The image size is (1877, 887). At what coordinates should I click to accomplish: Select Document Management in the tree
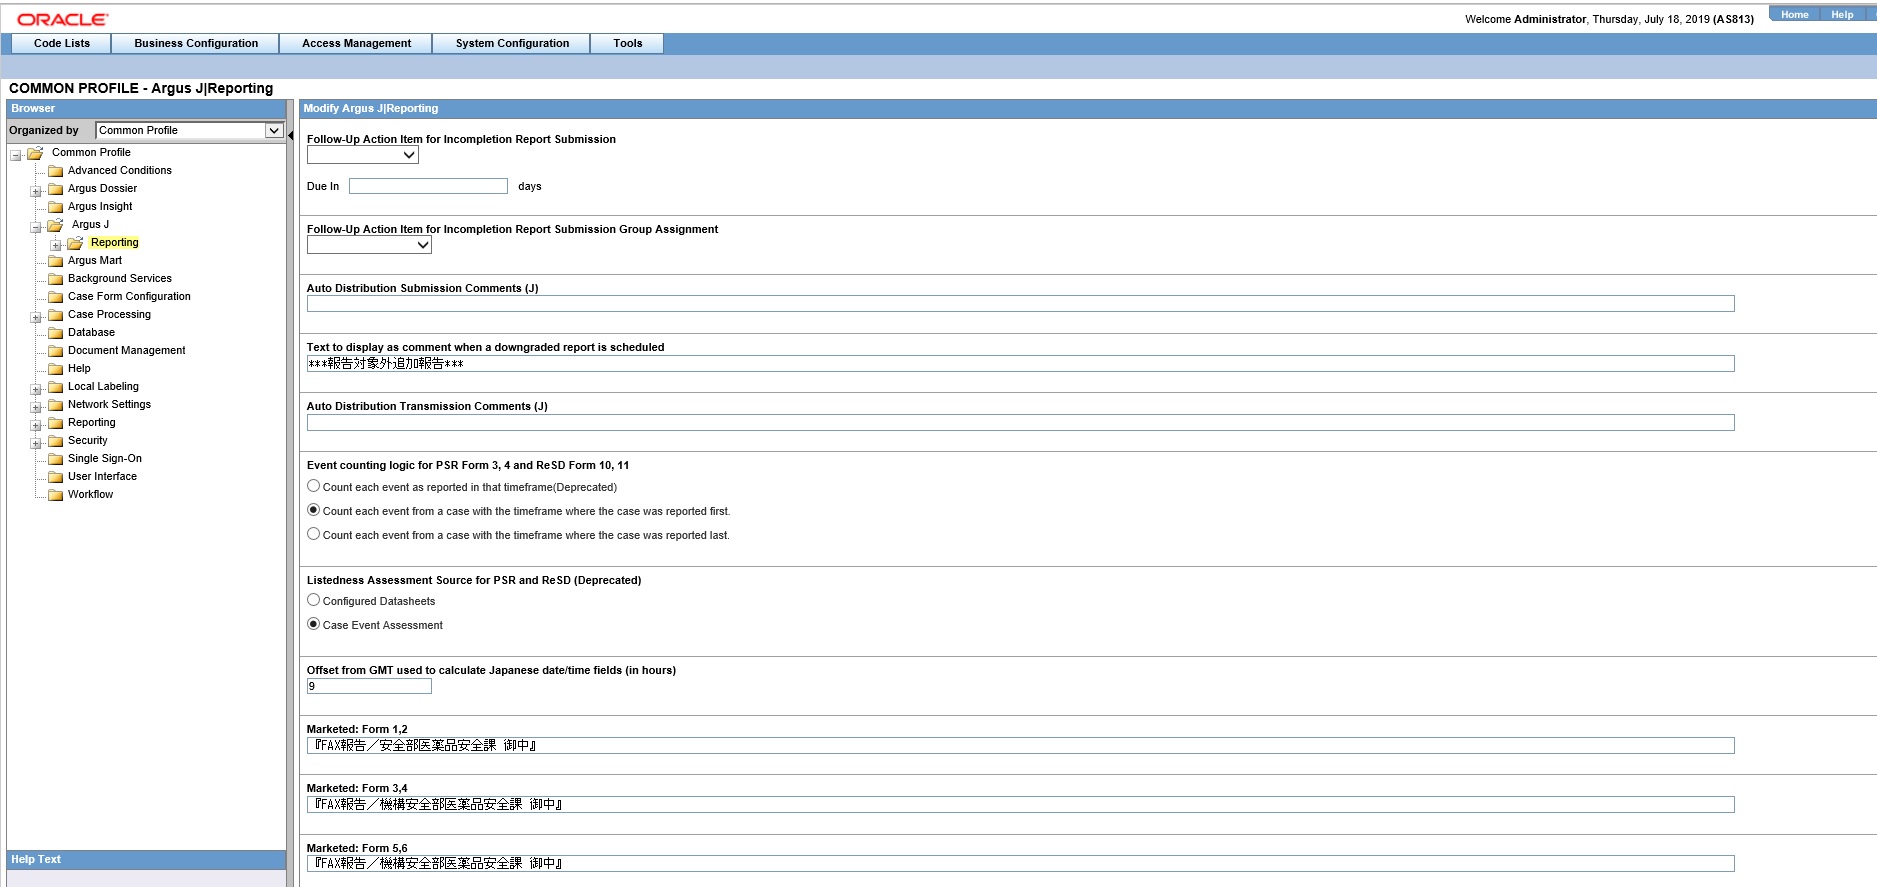click(127, 350)
